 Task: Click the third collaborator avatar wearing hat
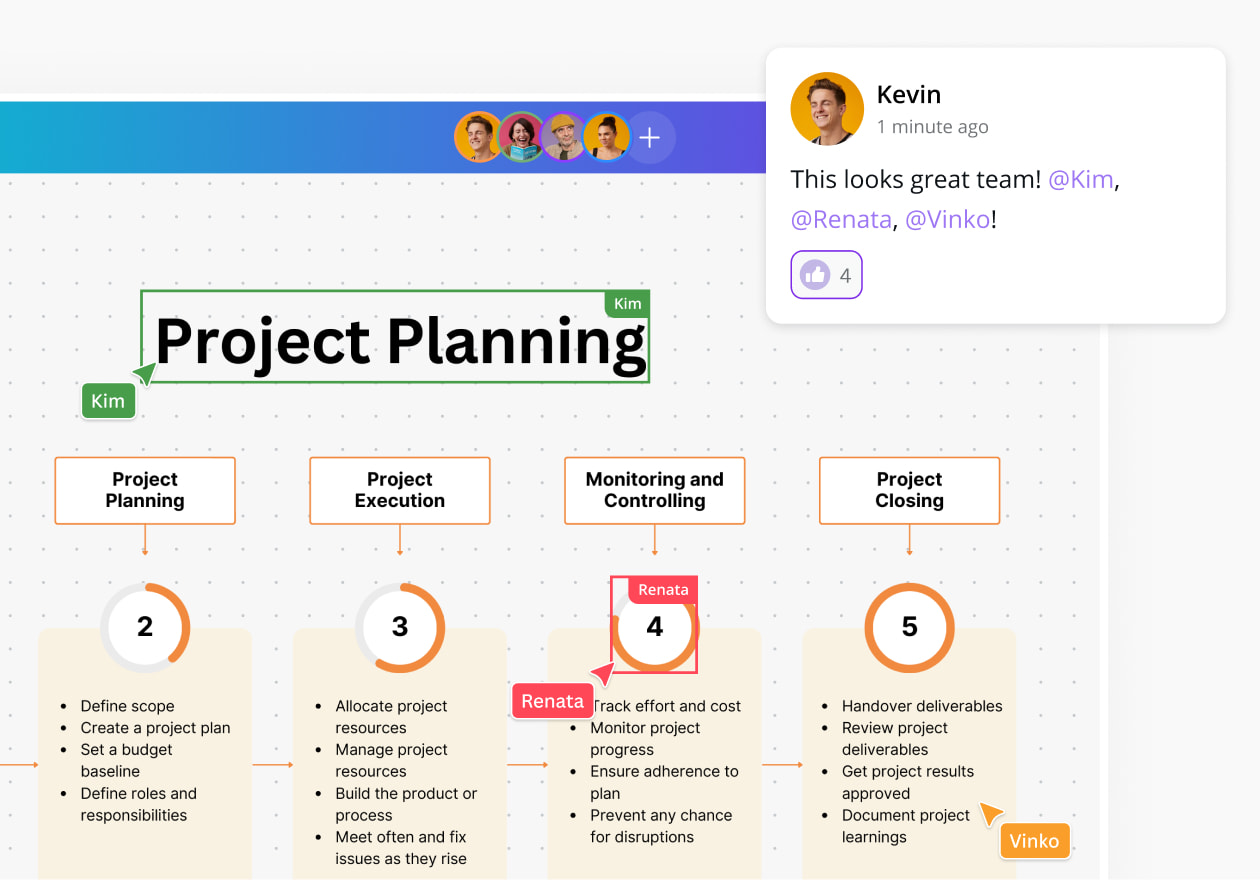pos(565,137)
